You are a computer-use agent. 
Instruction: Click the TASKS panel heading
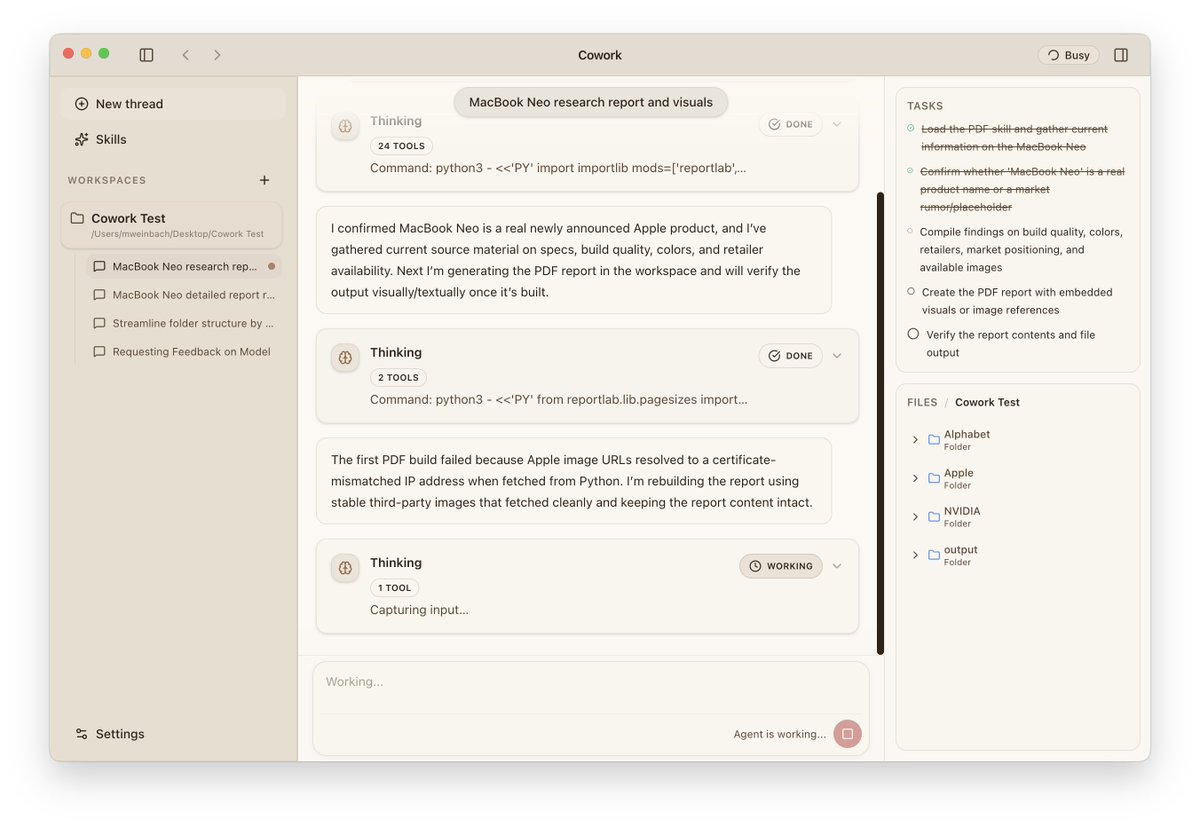coord(925,106)
